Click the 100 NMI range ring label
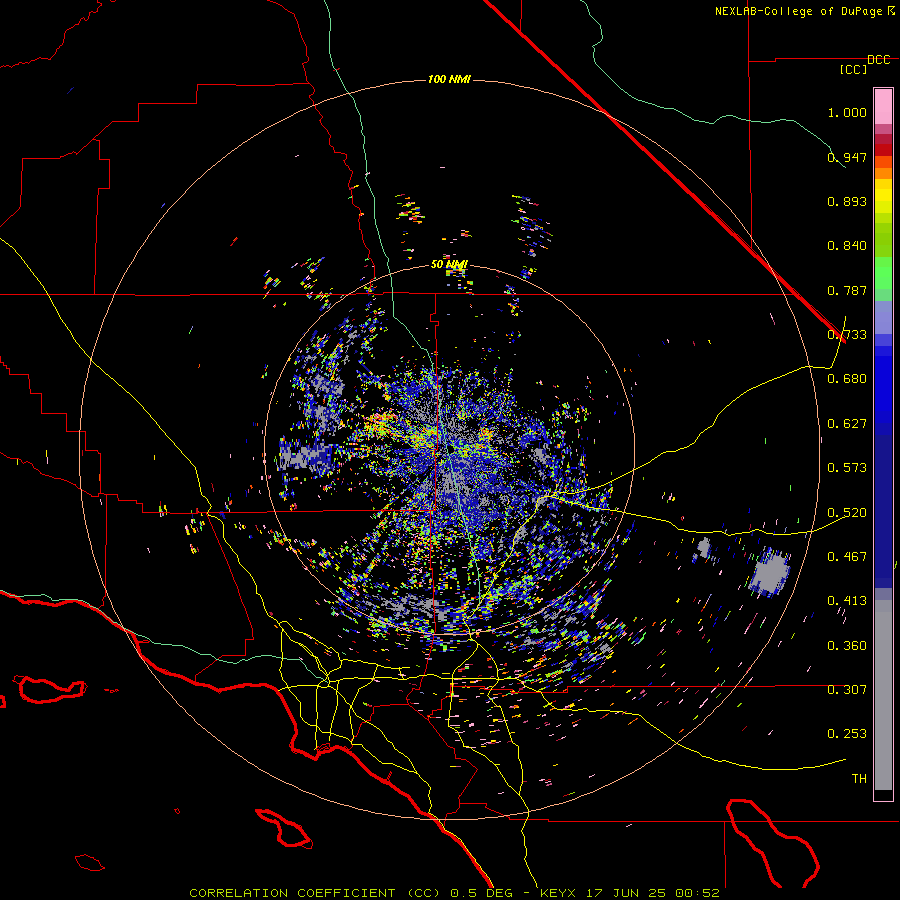 (x=449, y=79)
